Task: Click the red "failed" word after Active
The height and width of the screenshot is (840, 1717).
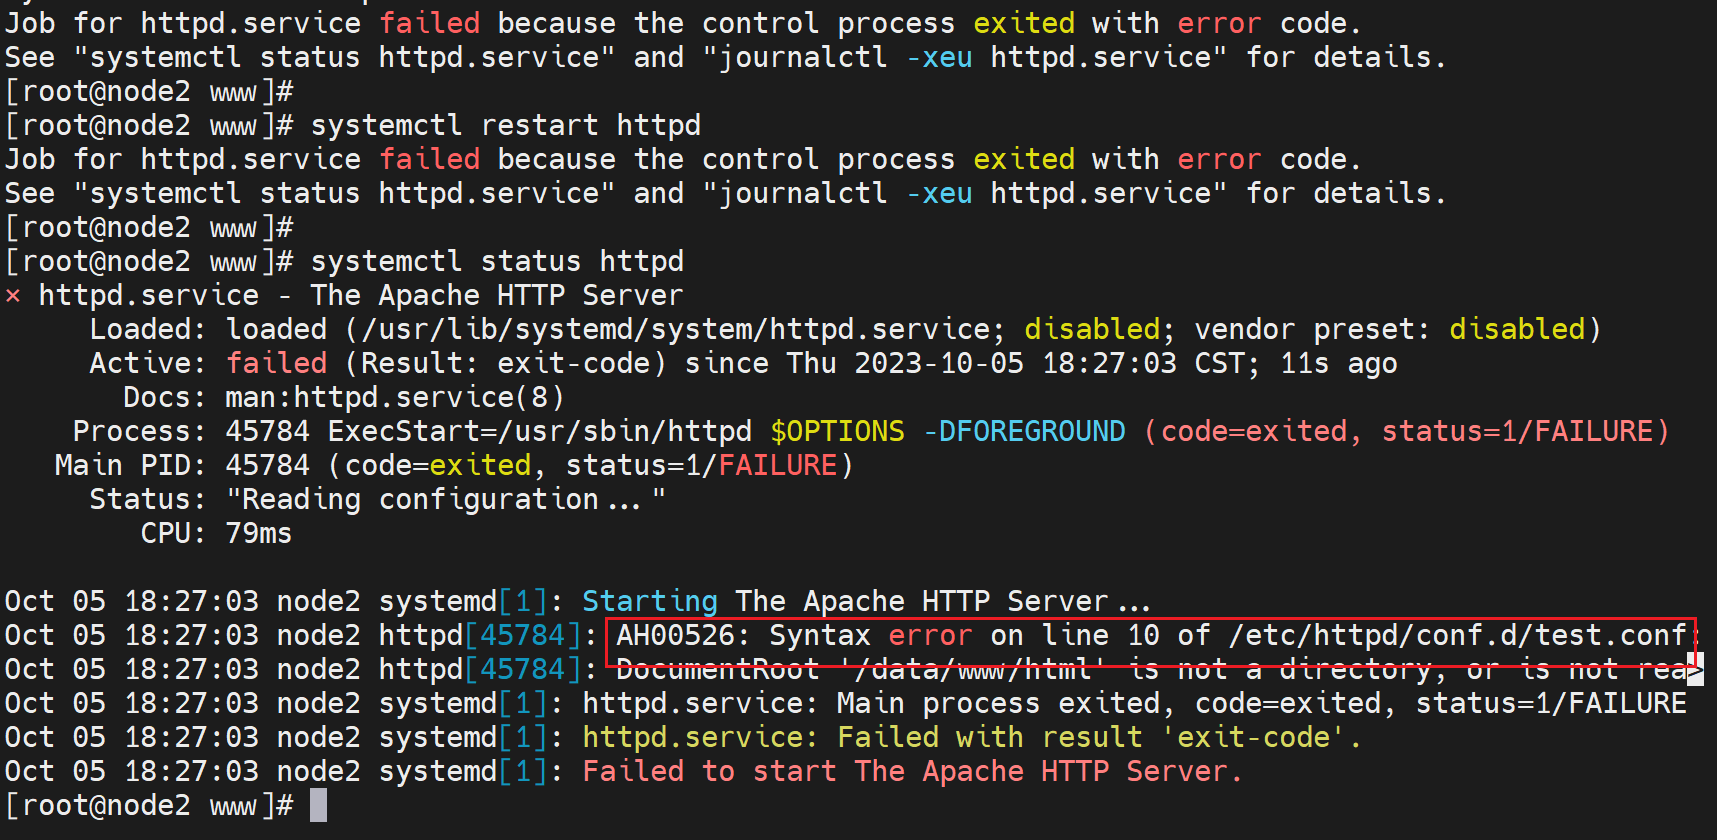Action: [276, 364]
